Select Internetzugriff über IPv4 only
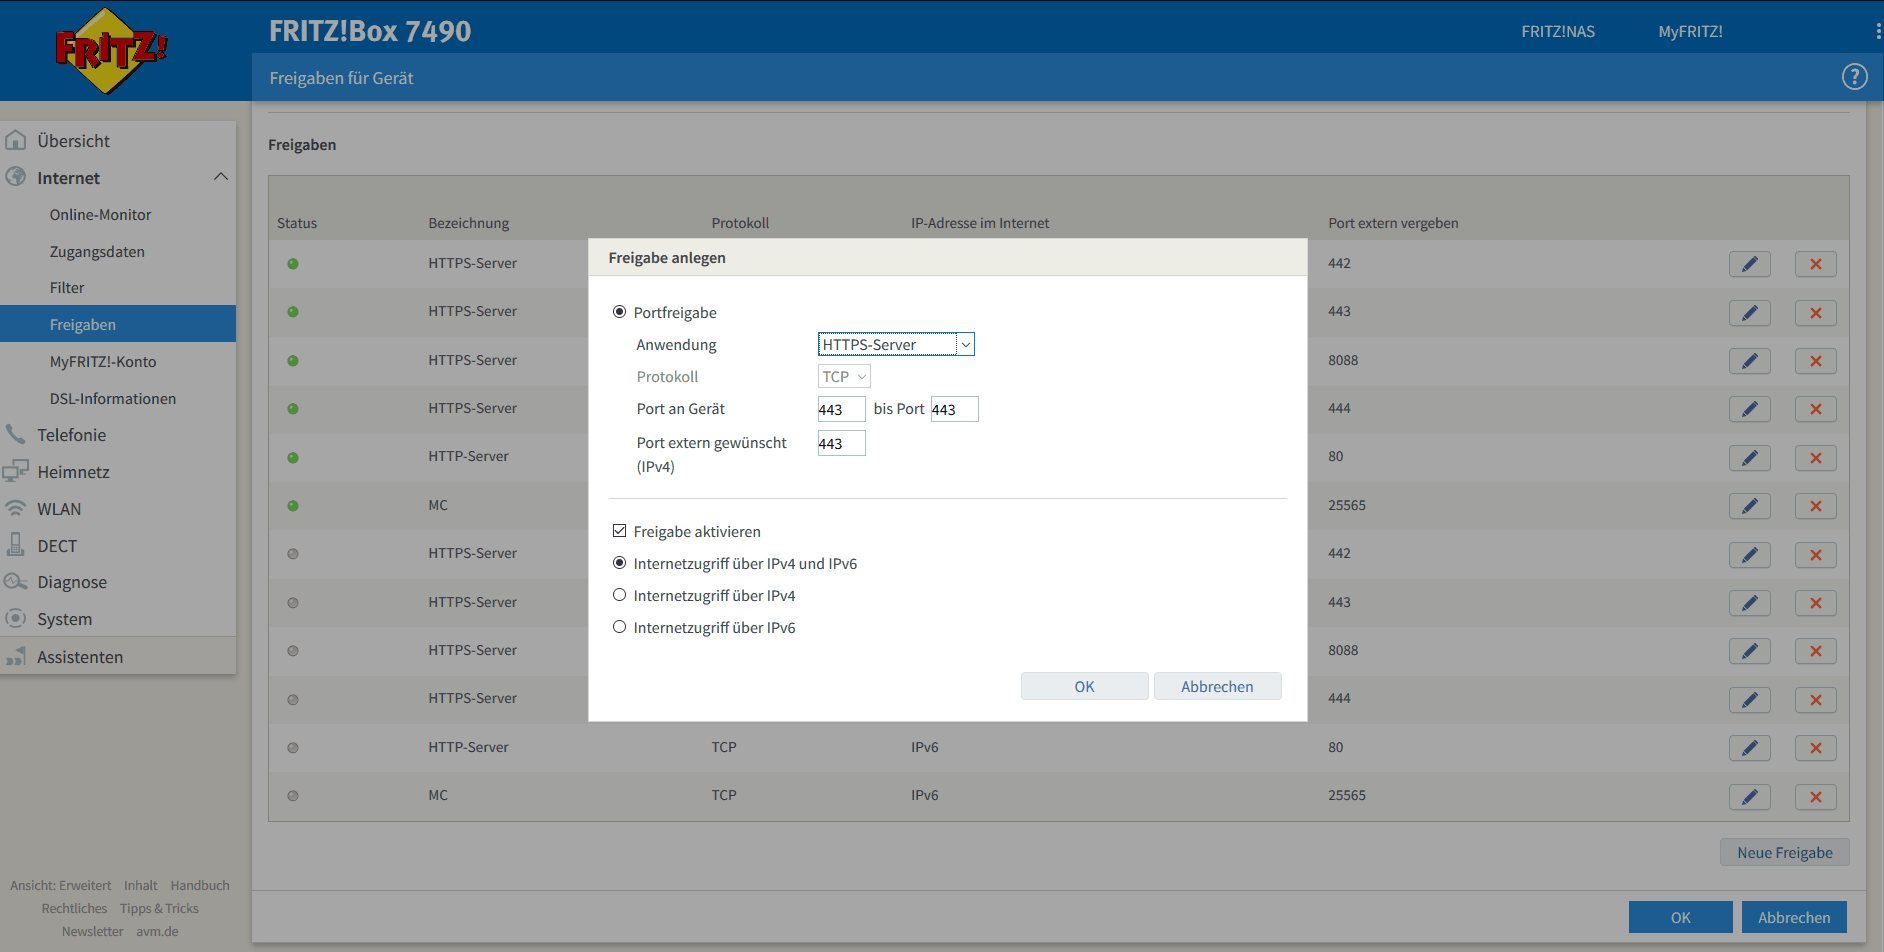1884x952 pixels. (x=619, y=595)
